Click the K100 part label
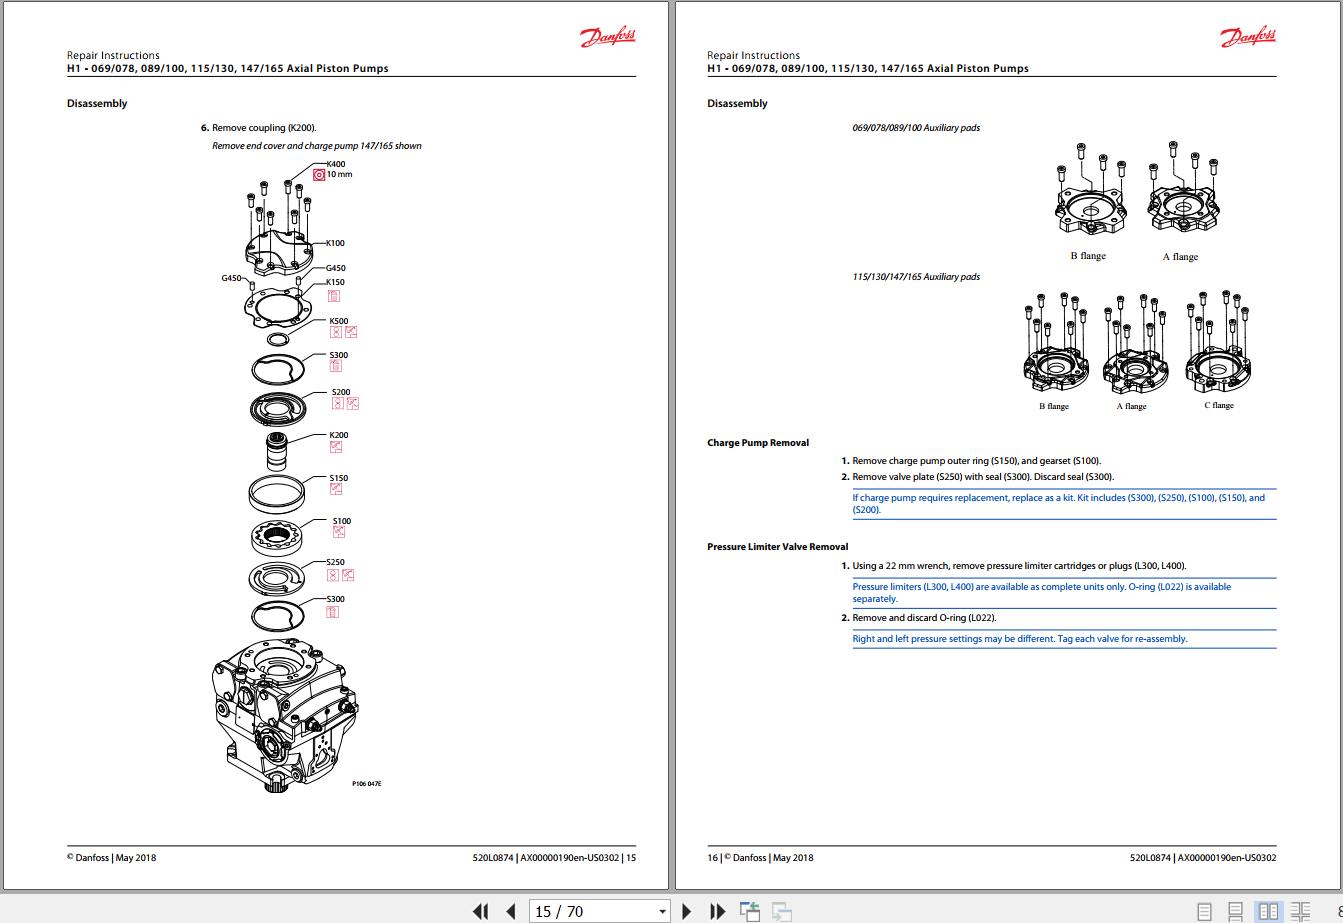This screenshot has height=923, width=1343. click(335, 243)
